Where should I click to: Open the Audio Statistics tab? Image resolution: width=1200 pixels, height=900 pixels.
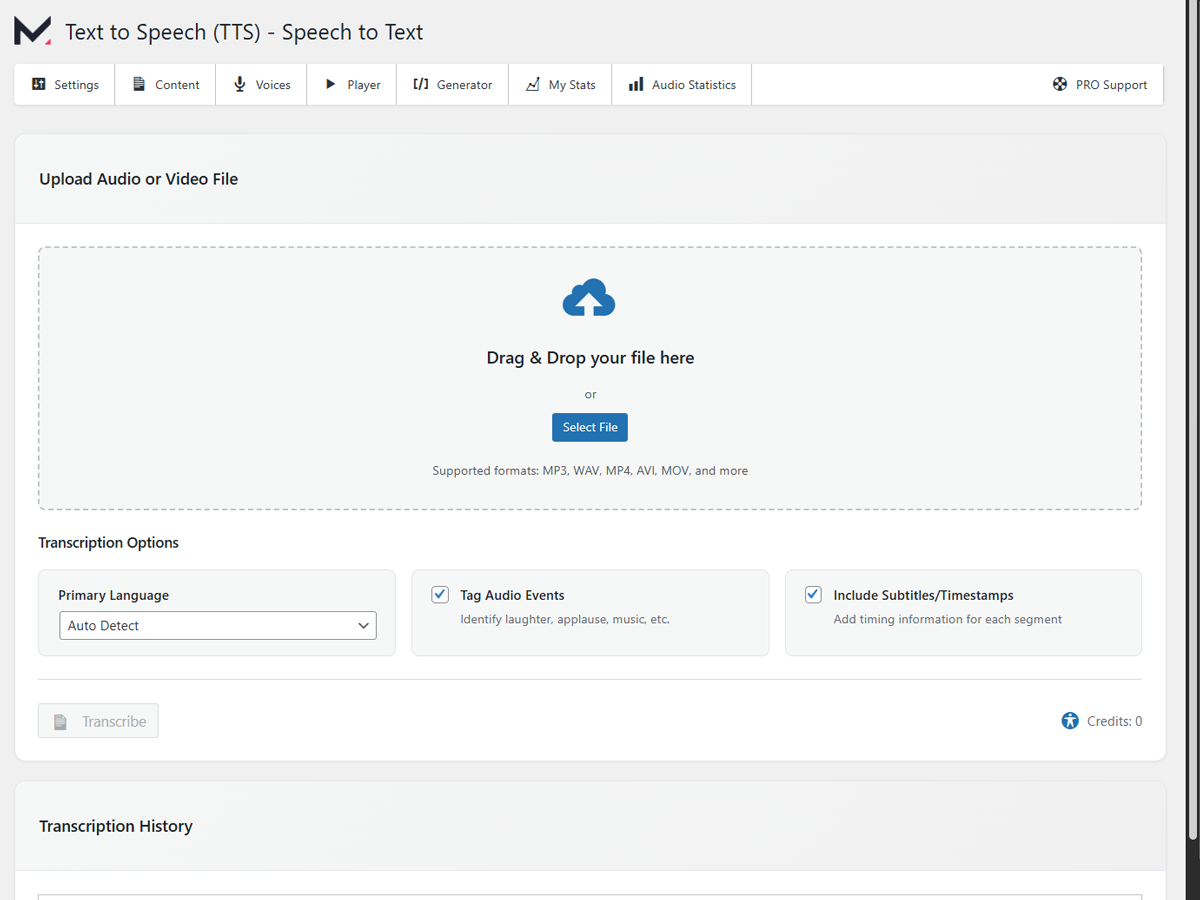click(681, 84)
